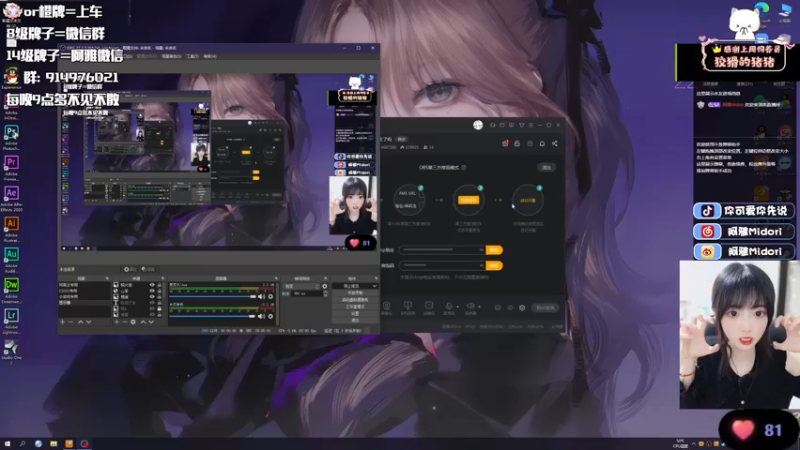Copy the stream key with orange button

point(494,265)
